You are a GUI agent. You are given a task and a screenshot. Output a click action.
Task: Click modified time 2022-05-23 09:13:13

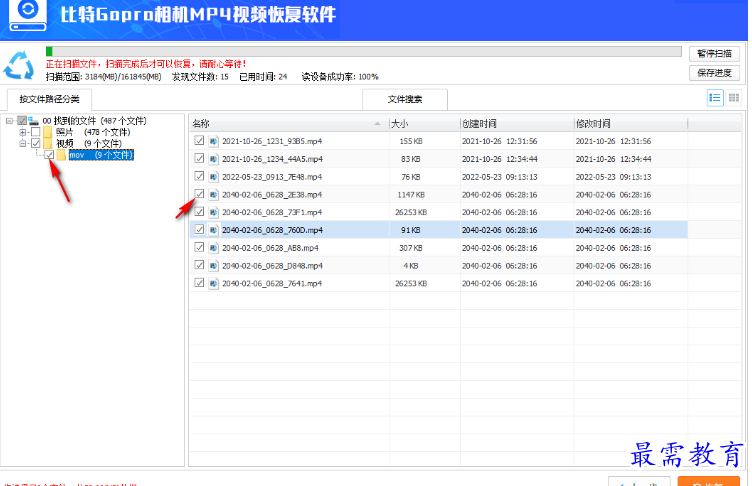(x=613, y=177)
